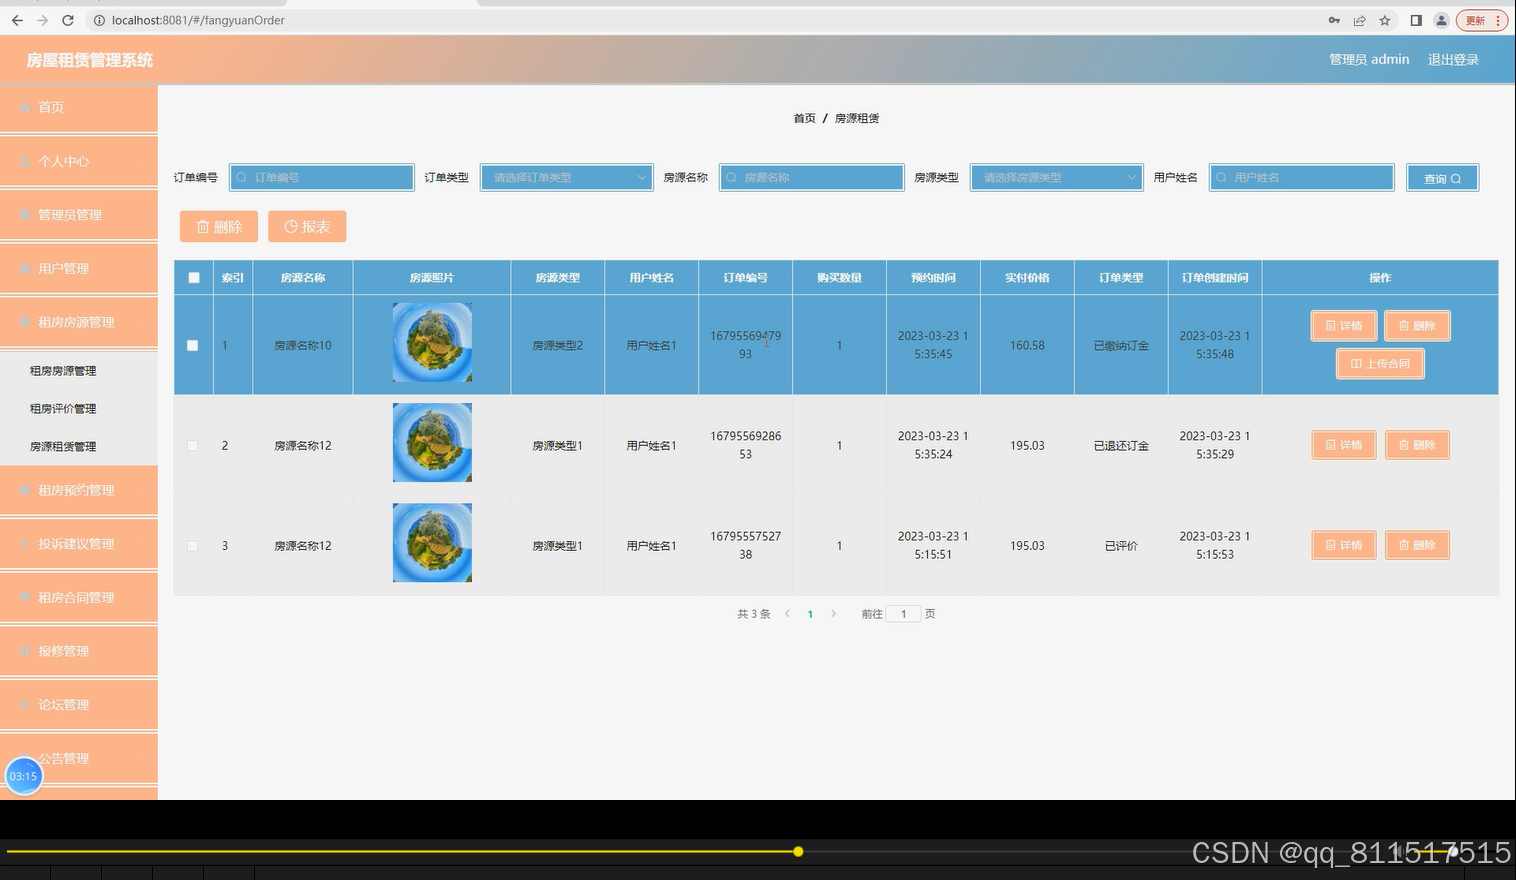Open the photo thumbnail in index 3 row
The image size is (1516, 880).
click(x=432, y=543)
